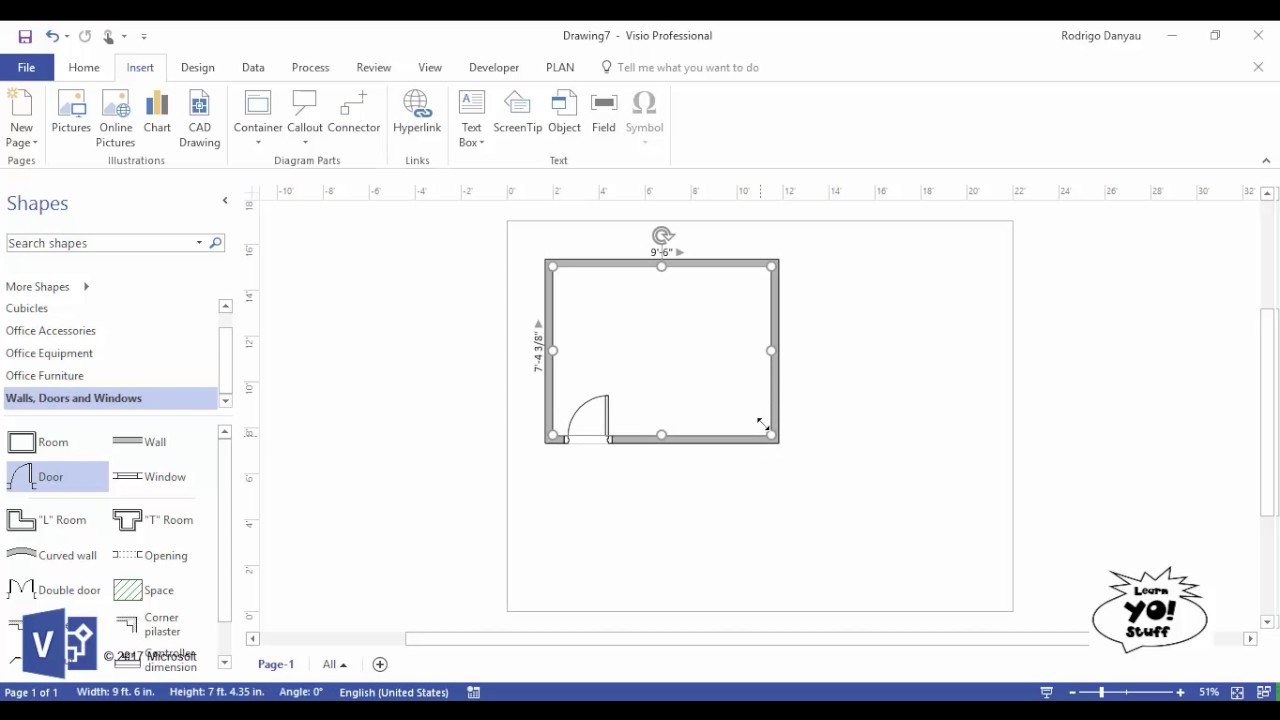Select the "L" Room shape
This screenshot has height=720, width=1280.
[47, 520]
